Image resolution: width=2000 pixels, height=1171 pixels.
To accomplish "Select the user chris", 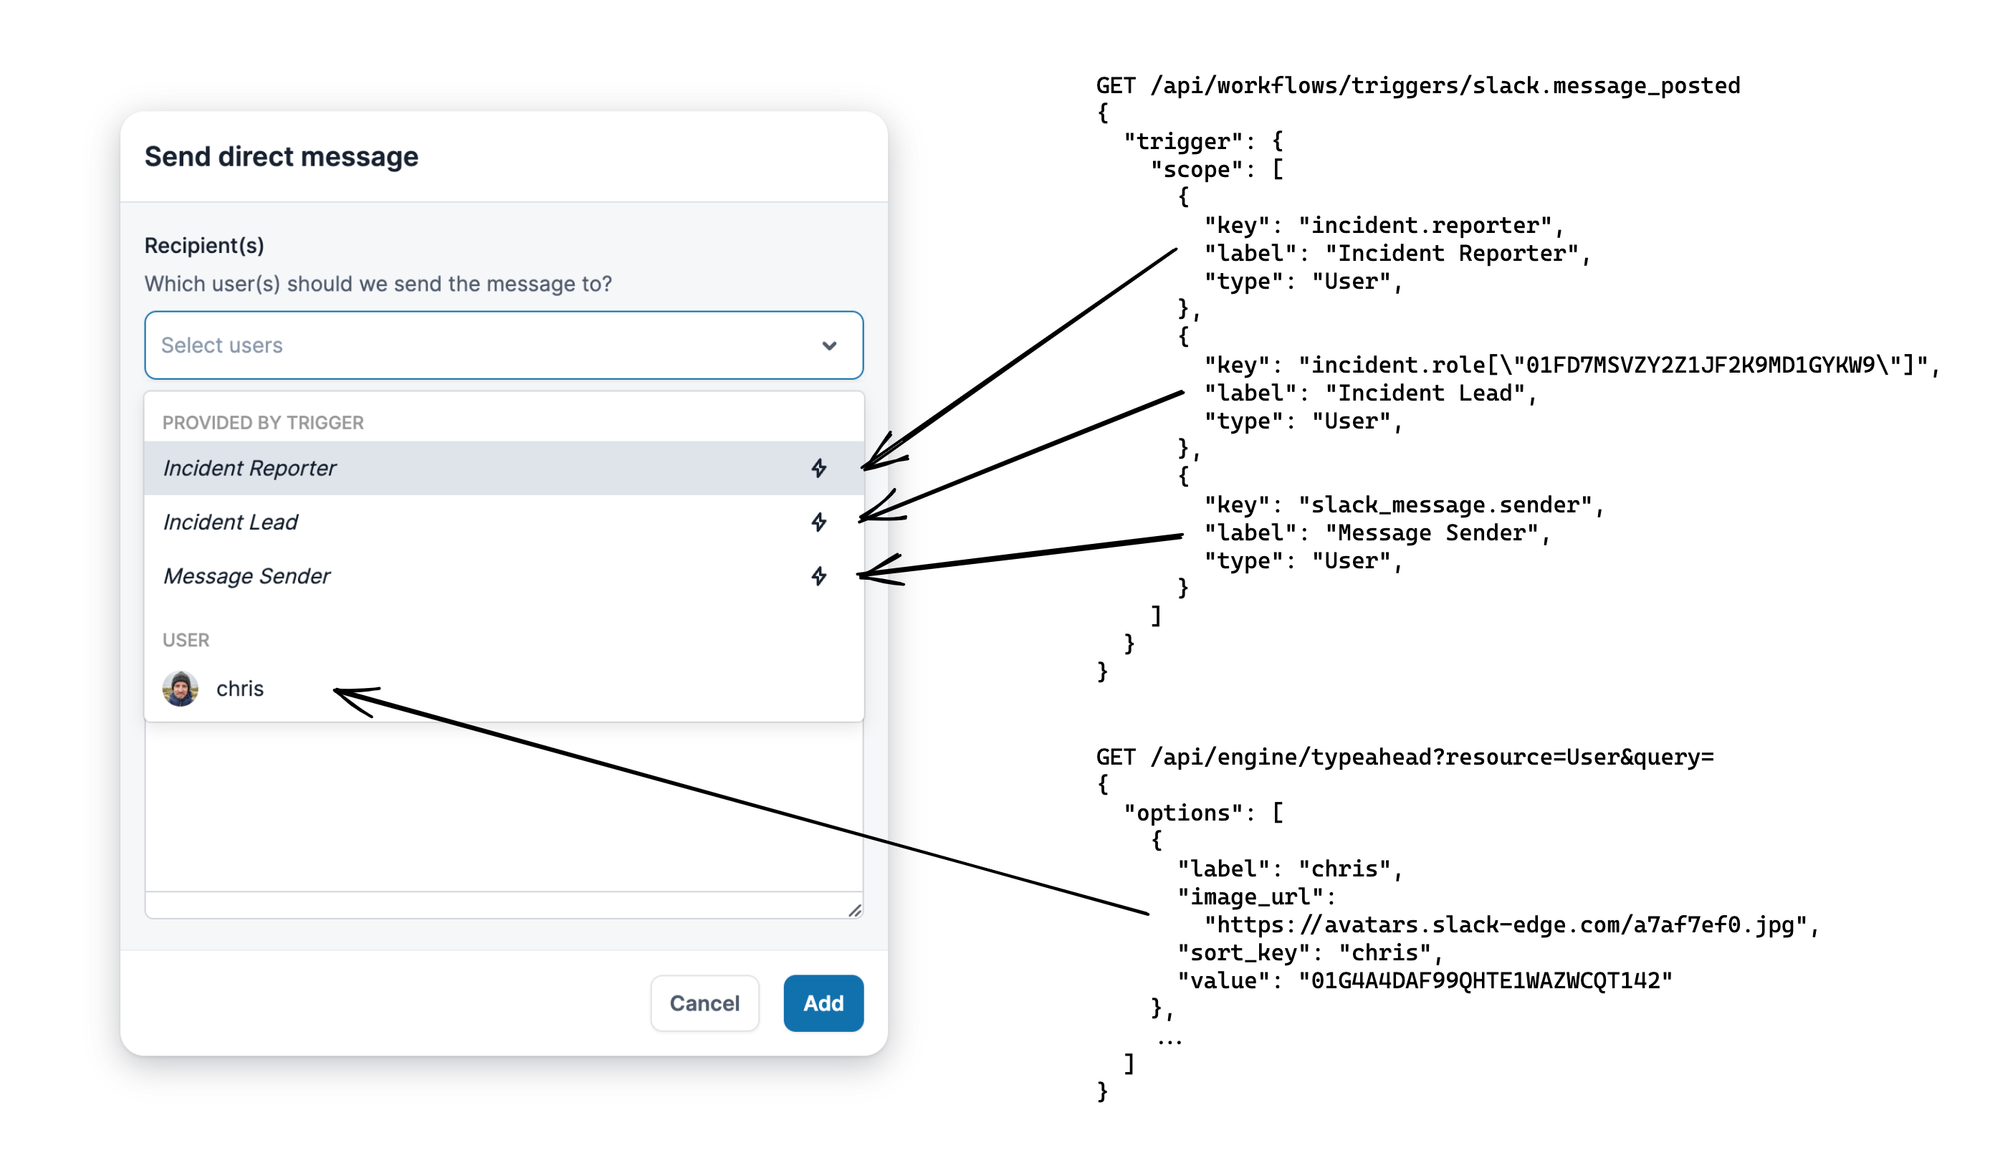I will click(x=240, y=689).
